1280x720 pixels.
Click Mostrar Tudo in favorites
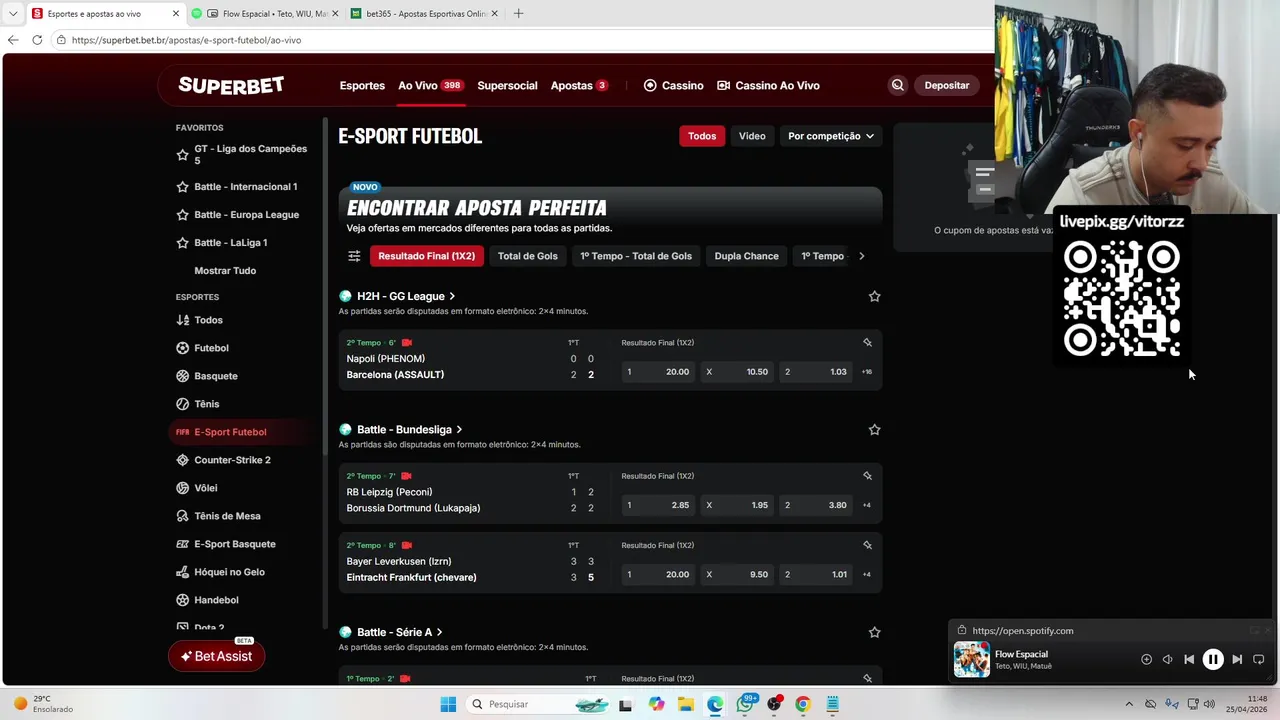click(225, 271)
